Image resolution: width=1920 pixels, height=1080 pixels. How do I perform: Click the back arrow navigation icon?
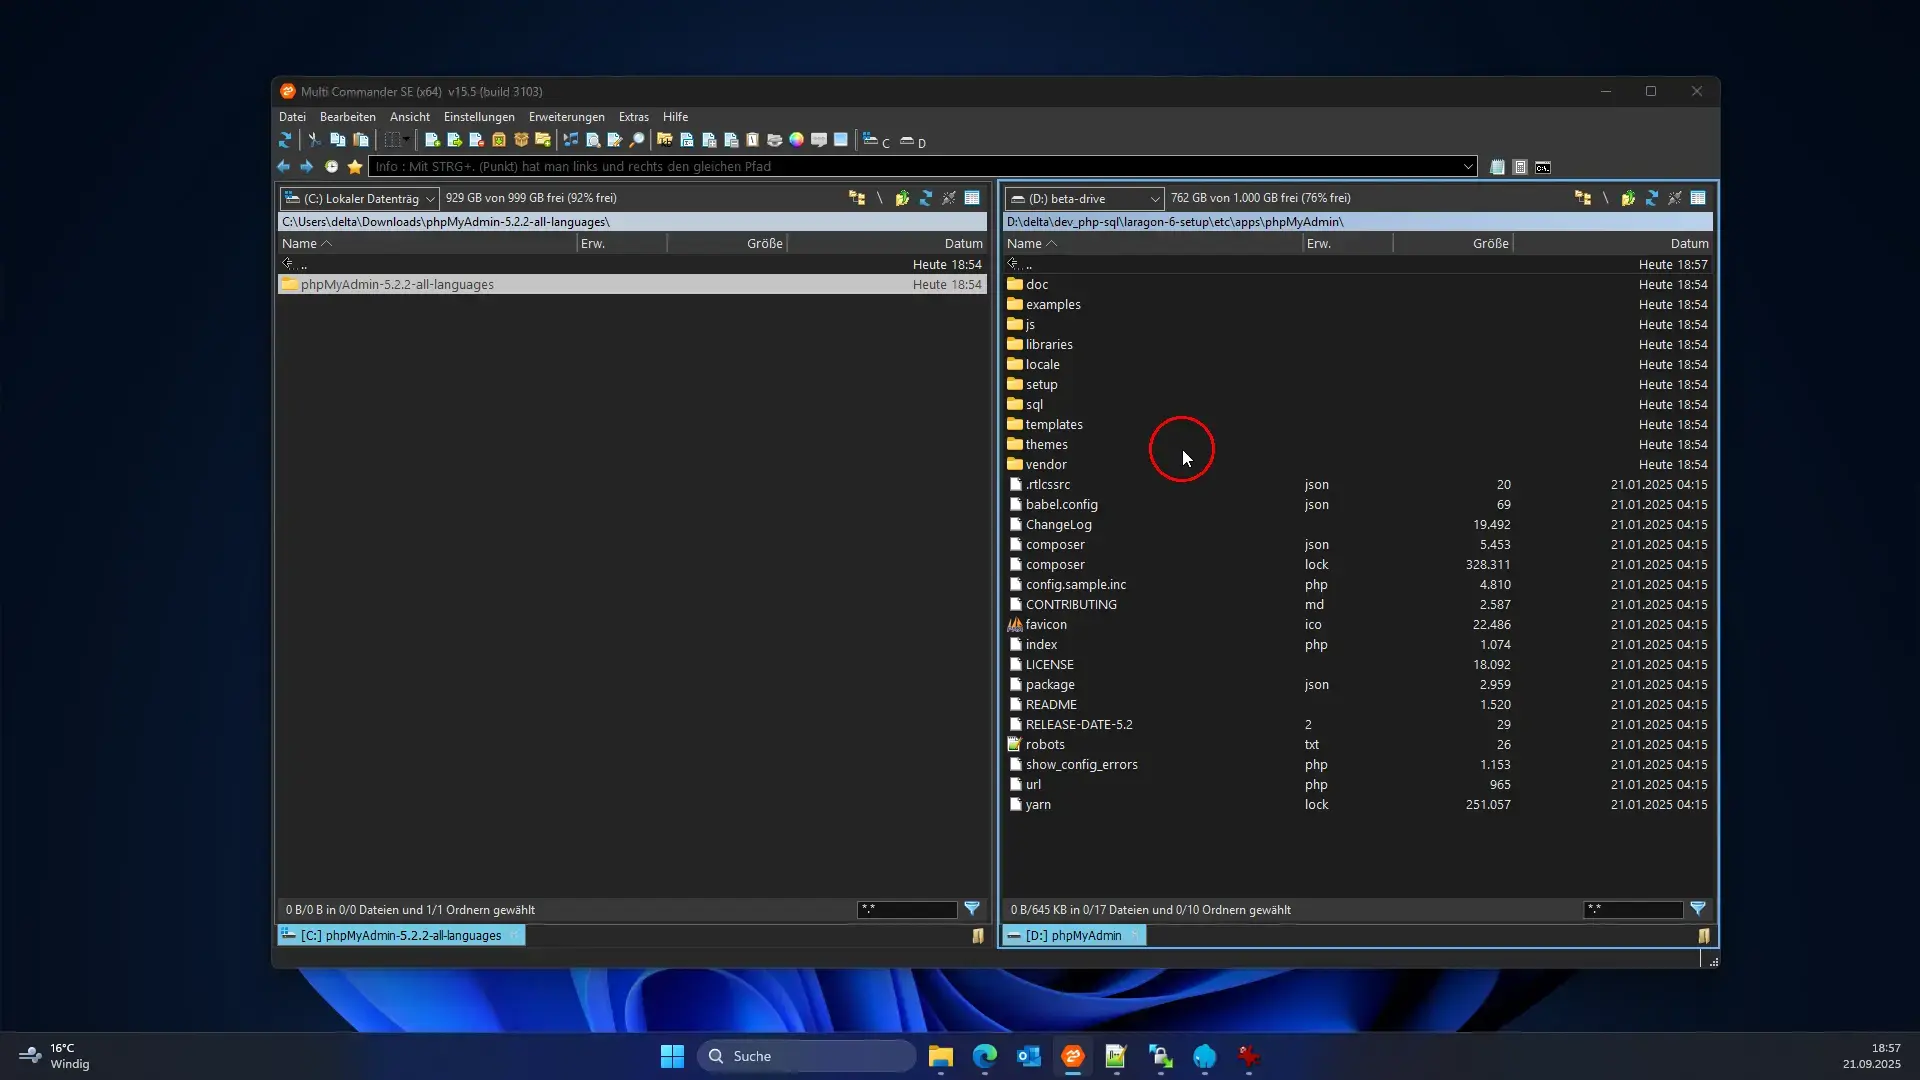point(284,167)
